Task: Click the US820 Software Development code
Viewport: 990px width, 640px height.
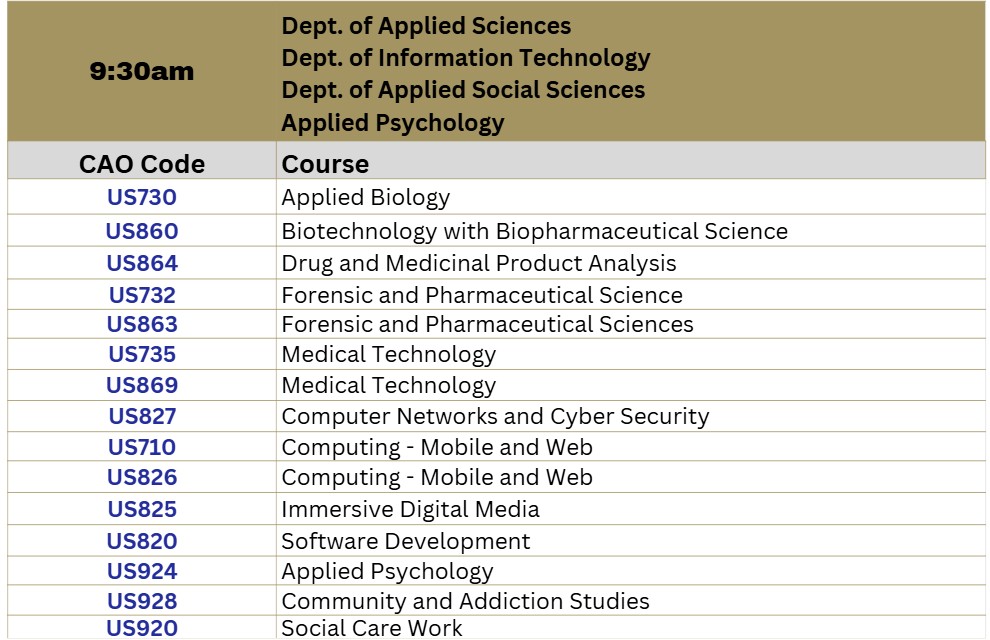Action: click(142, 542)
